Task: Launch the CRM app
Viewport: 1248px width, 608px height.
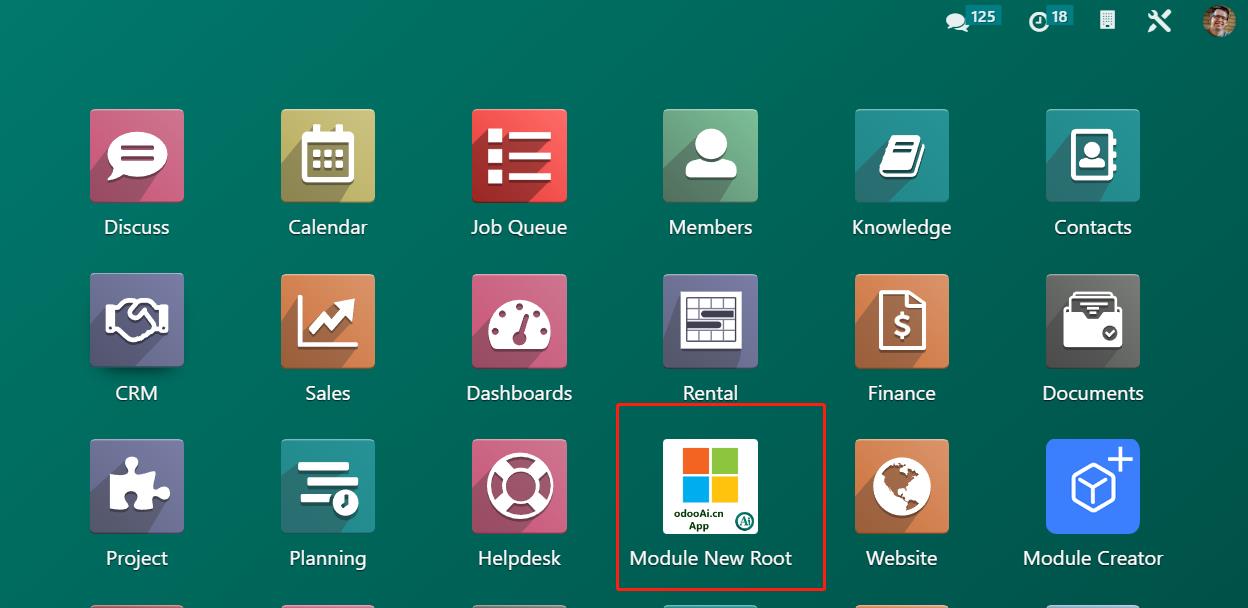Action: [x=137, y=321]
